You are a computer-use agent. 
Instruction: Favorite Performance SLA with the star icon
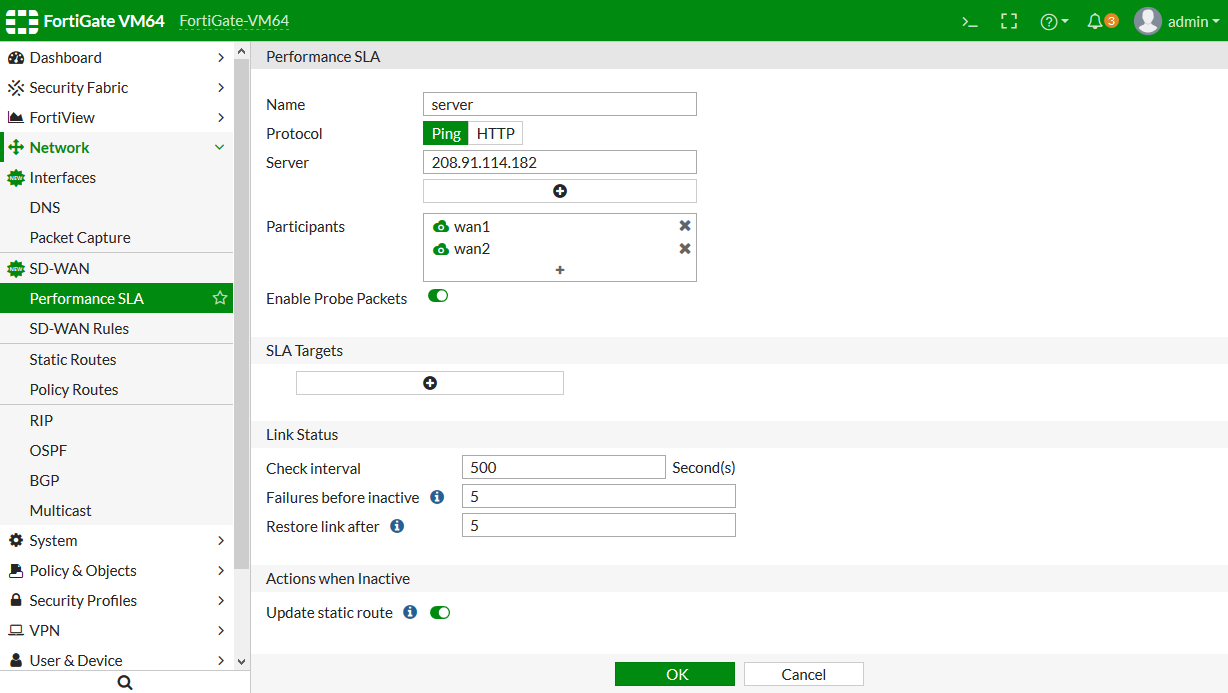(x=218, y=298)
